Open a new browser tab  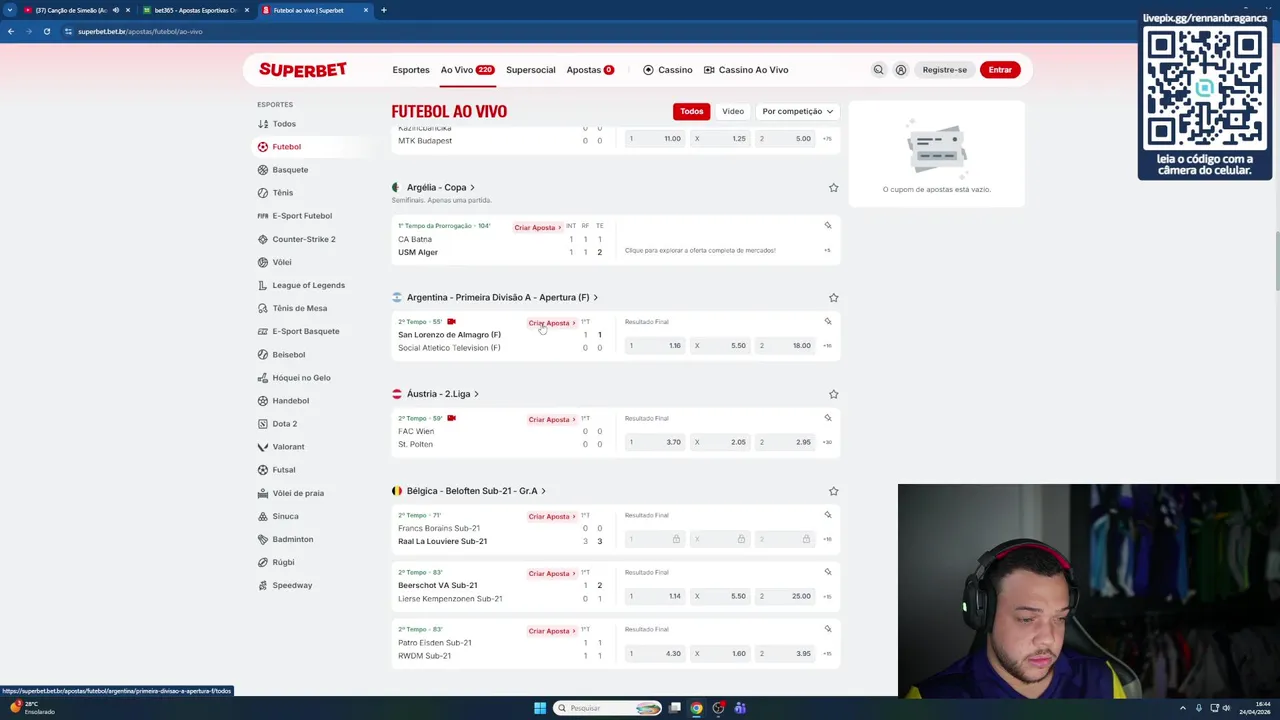coord(383,10)
